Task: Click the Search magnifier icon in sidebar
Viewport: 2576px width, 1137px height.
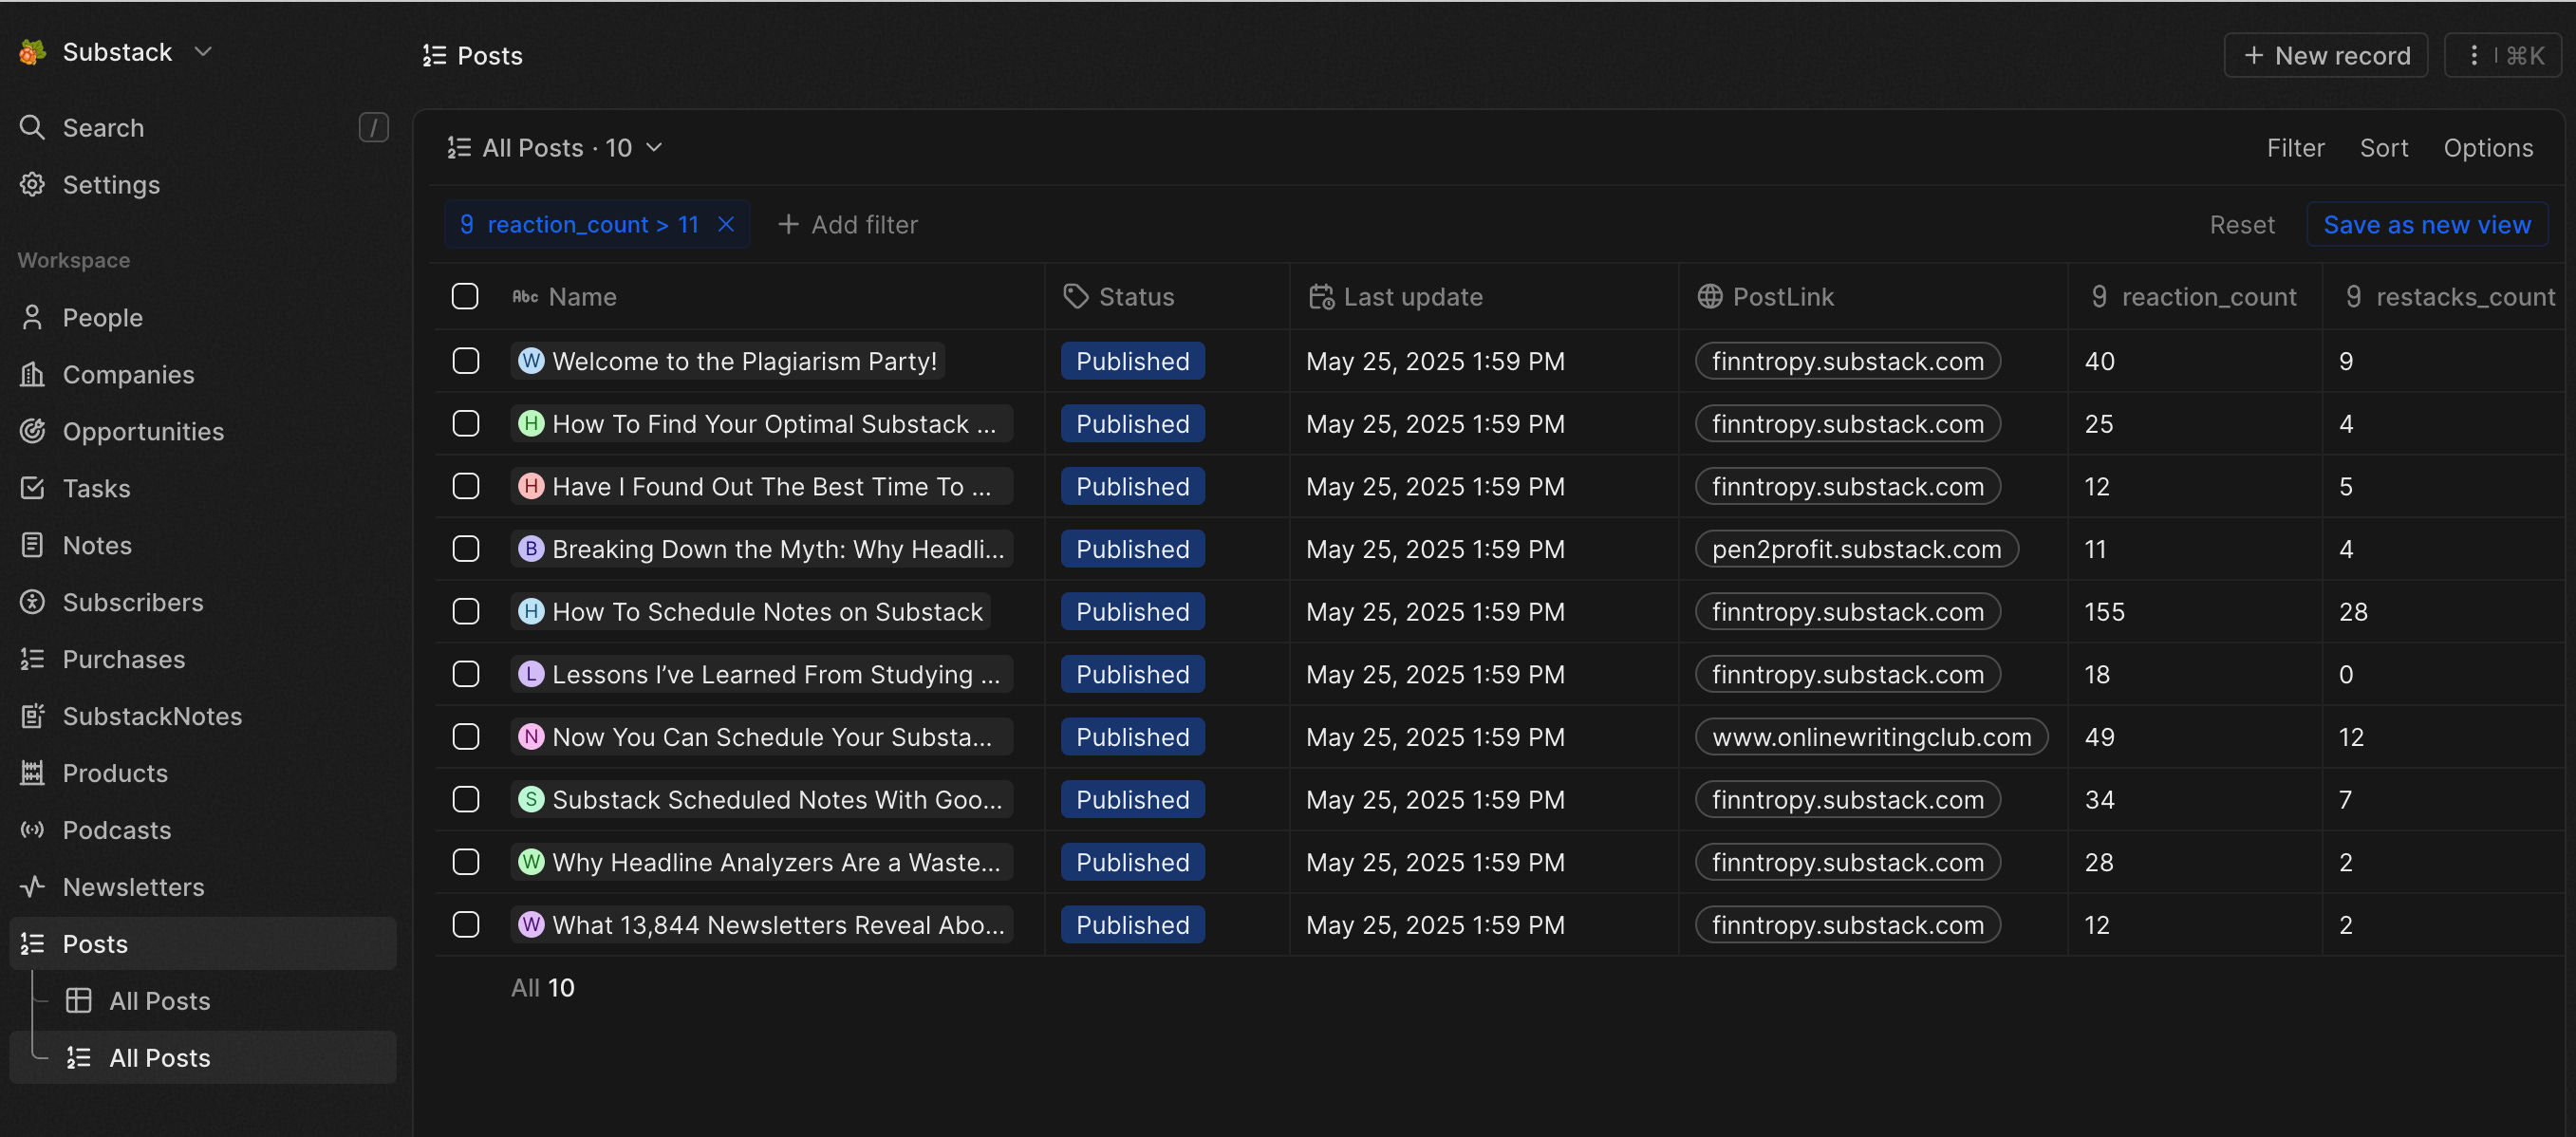Action: tap(32, 128)
